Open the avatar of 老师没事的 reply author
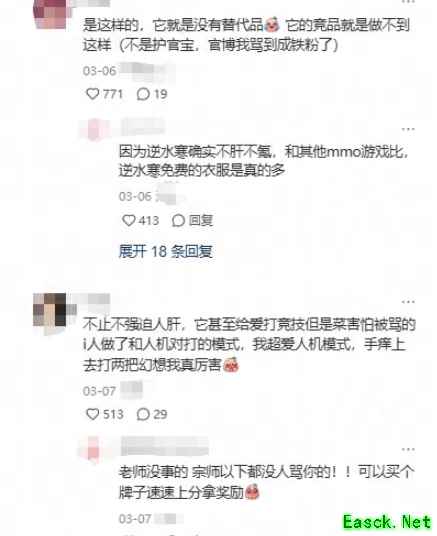This screenshot has height=536, width=437. pos(92,448)
